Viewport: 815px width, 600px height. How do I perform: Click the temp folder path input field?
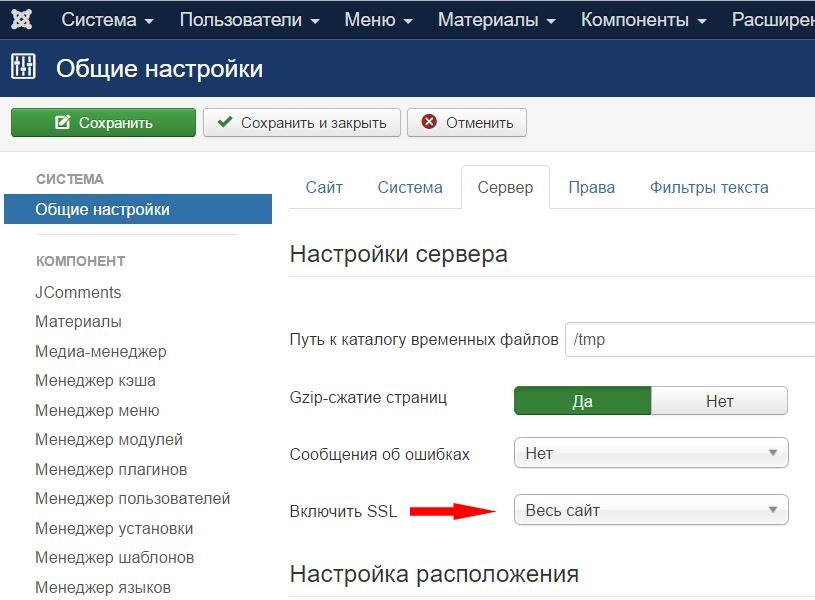point(690,340)
